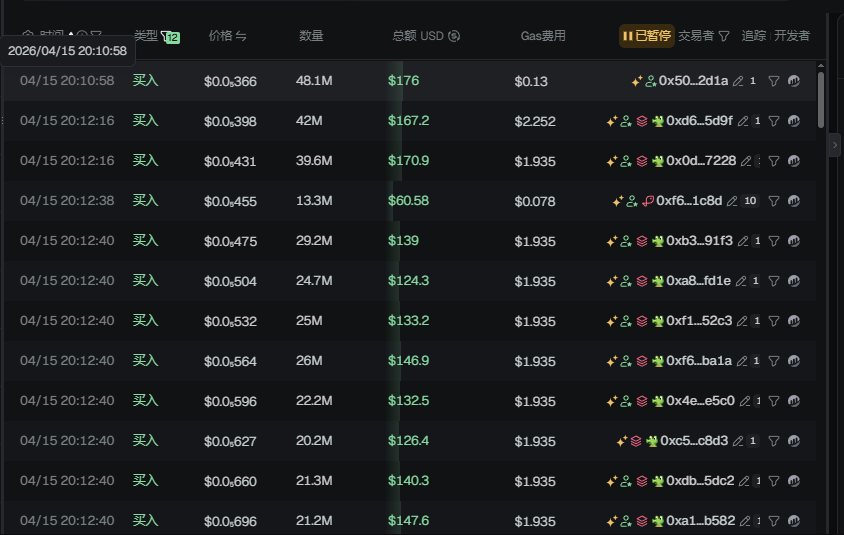This screenshot has width=844, height=535.
Task: Click the frog icon beside 0xa1...b582
Action: tap(658, 521)
